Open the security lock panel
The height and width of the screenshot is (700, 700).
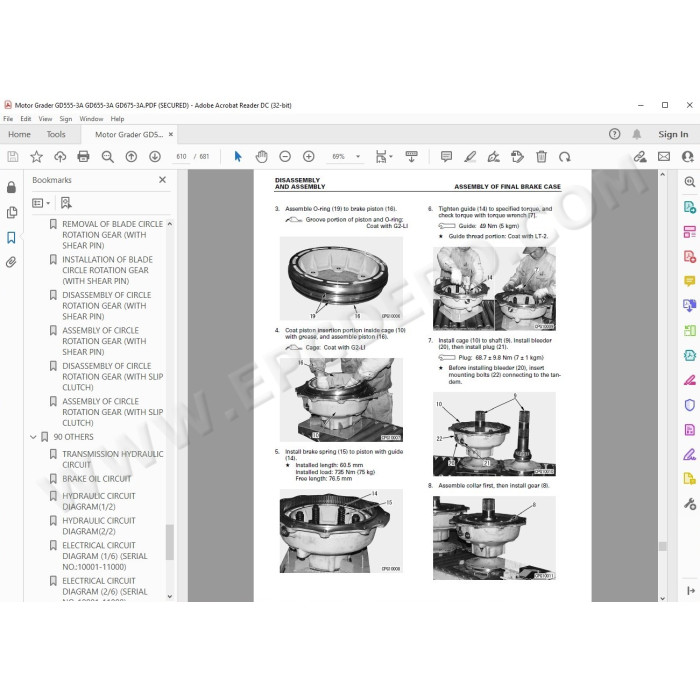pos(12,187)
